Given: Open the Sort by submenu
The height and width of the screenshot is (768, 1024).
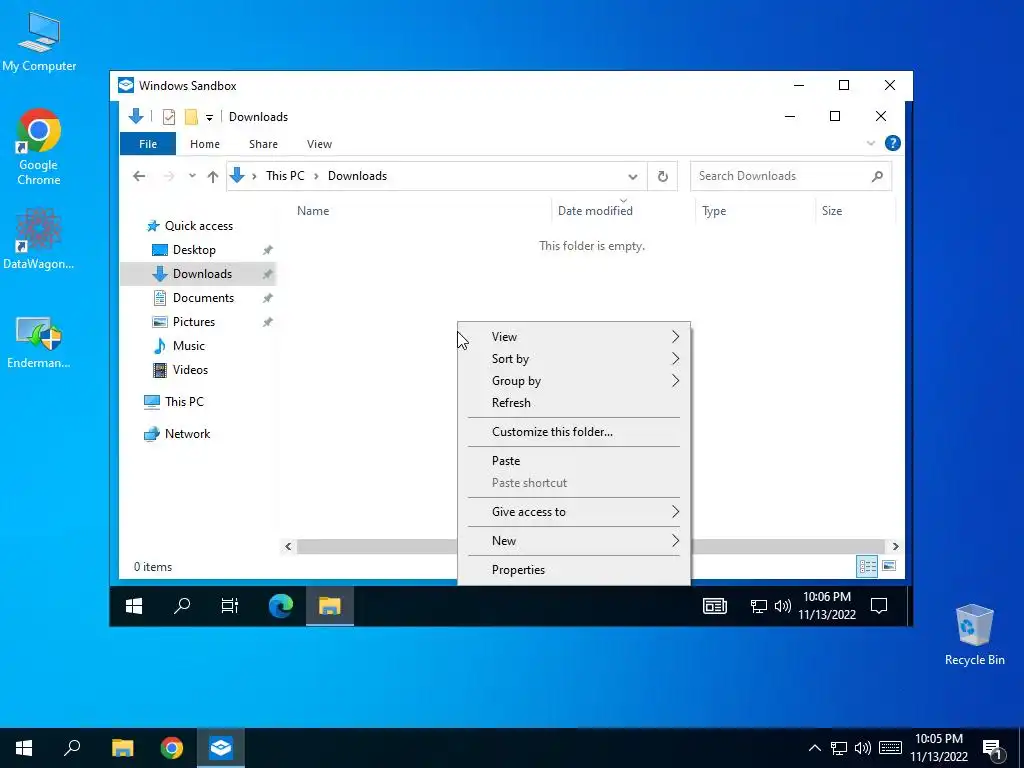Looking at the screenshot, I should tap(574, 359).
